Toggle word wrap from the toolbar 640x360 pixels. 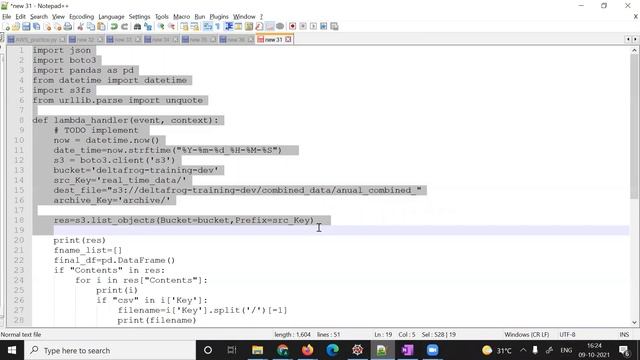(x=208, y=27)
